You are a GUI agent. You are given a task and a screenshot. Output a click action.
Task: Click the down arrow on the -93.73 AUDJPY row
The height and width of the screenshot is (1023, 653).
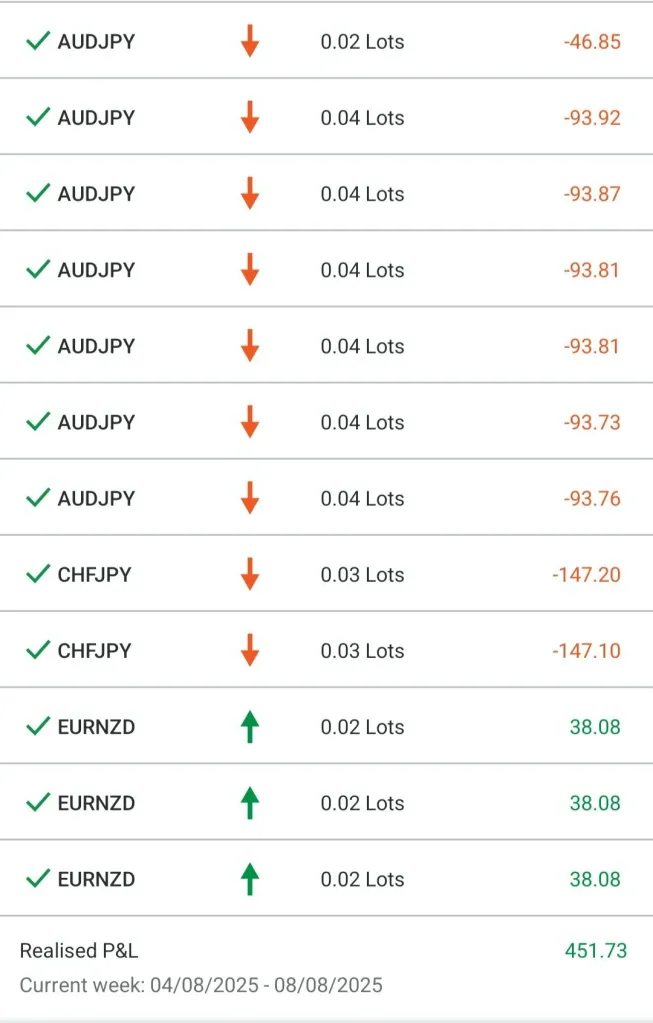coord(250,422)
